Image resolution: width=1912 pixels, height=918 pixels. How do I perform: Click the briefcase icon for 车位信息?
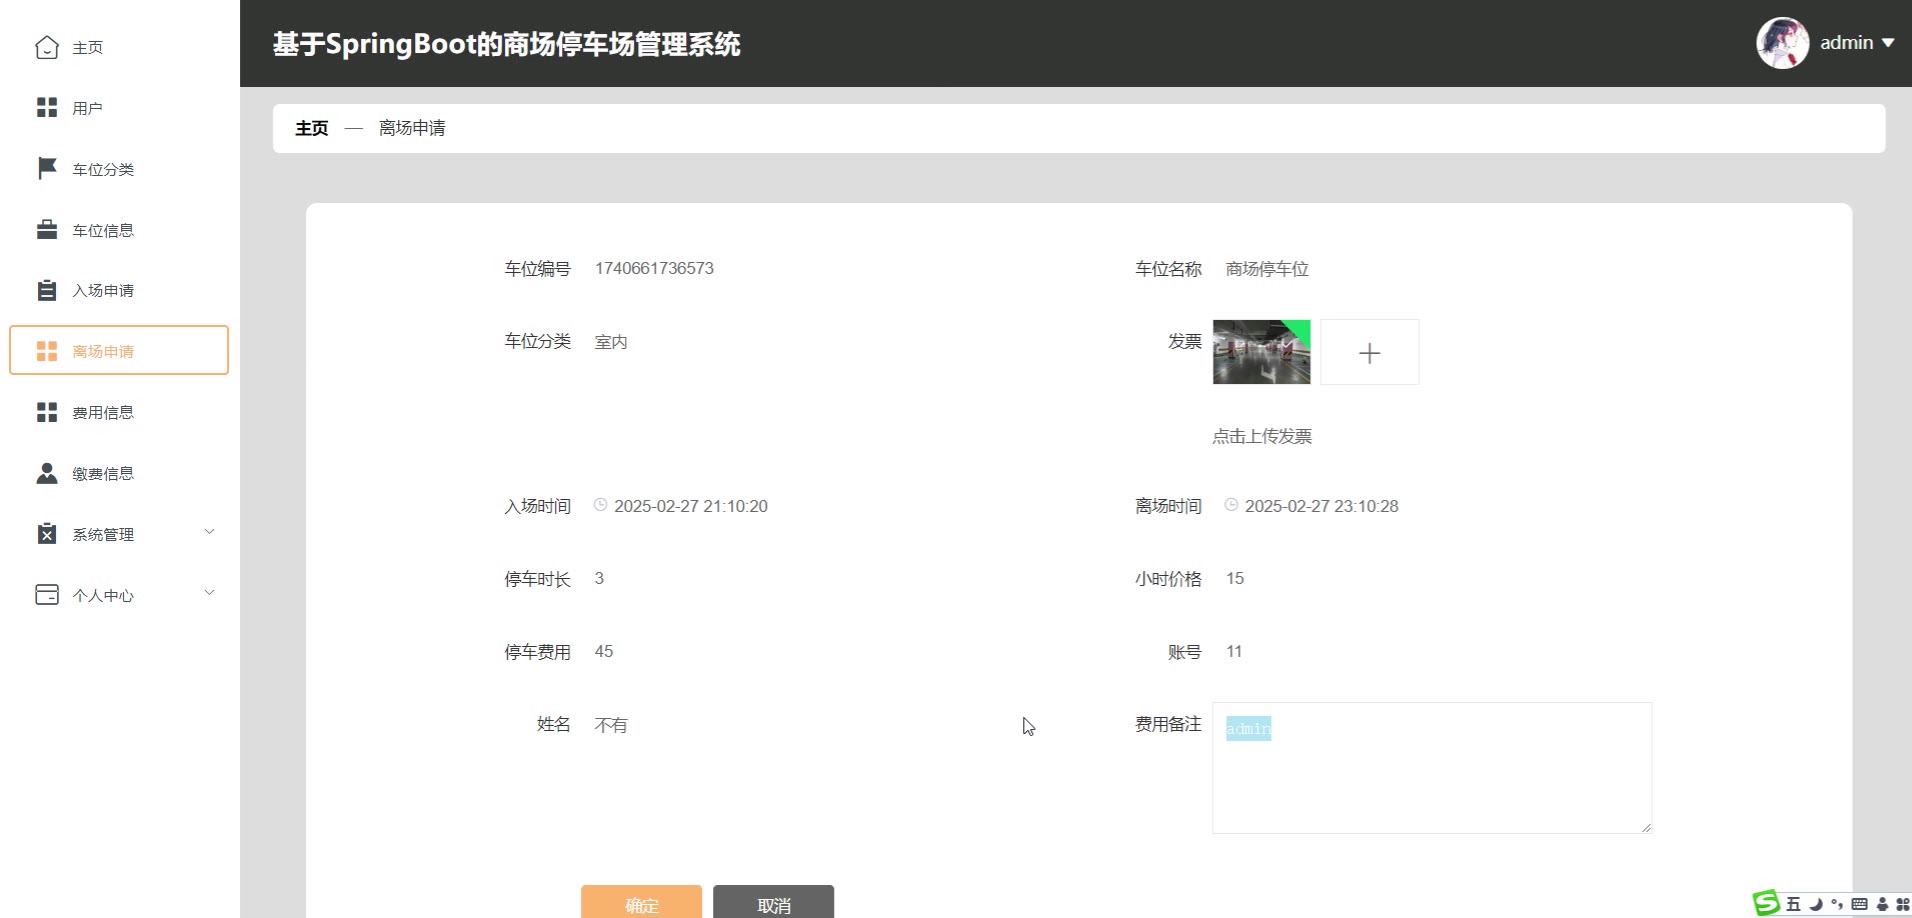point(47,230)
